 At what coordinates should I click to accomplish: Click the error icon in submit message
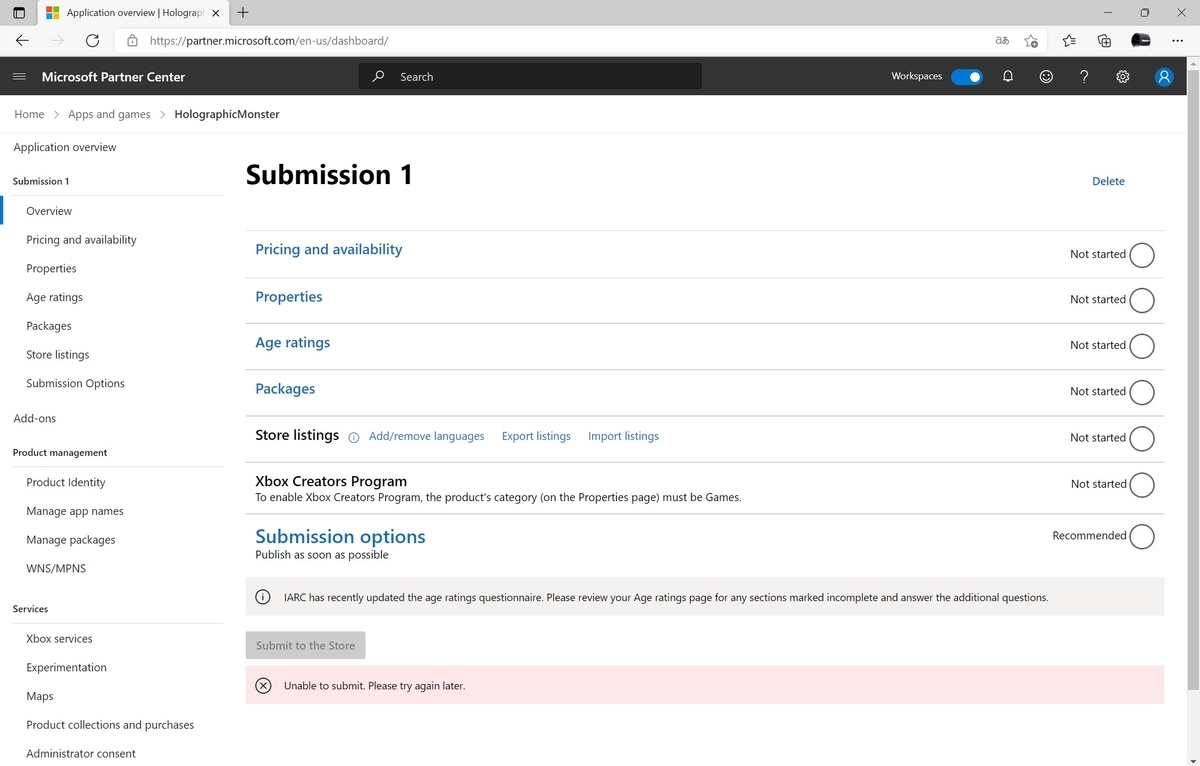263,685
